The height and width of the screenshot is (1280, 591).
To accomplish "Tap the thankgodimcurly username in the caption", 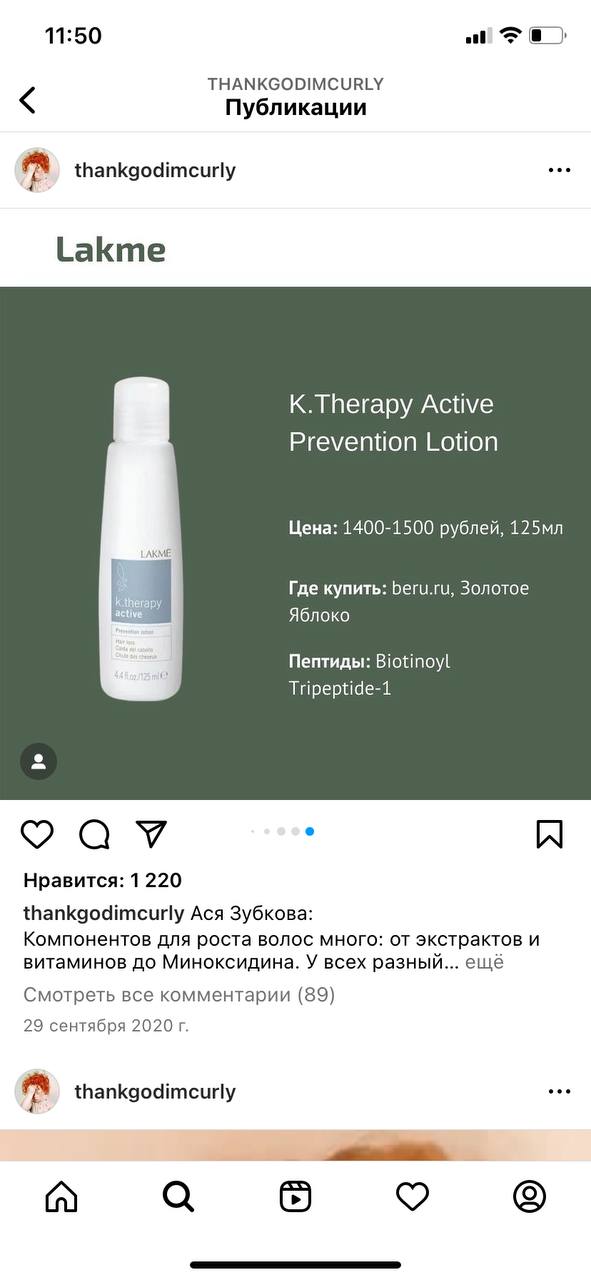I will 104,914.
